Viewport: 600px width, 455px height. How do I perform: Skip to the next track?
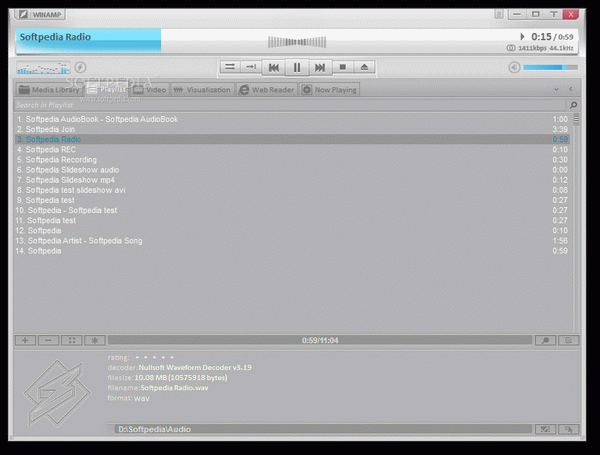click(320, 68)
